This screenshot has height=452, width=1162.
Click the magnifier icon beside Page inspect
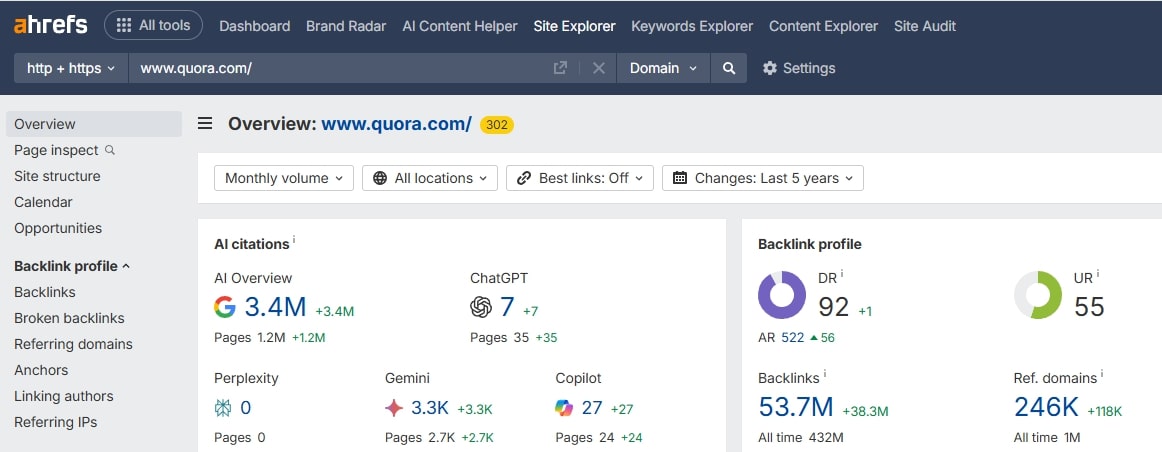pos(110,150)
